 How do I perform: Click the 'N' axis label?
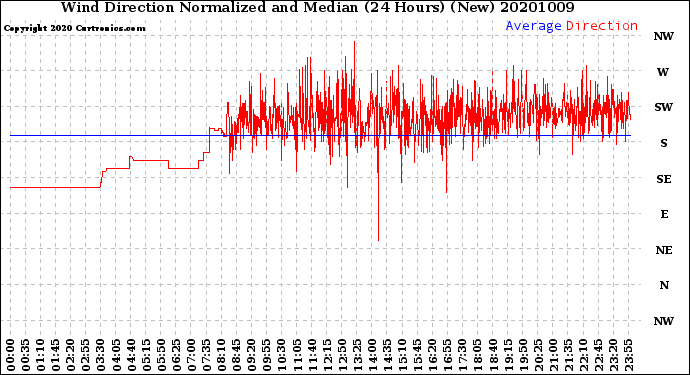point(664,286)
